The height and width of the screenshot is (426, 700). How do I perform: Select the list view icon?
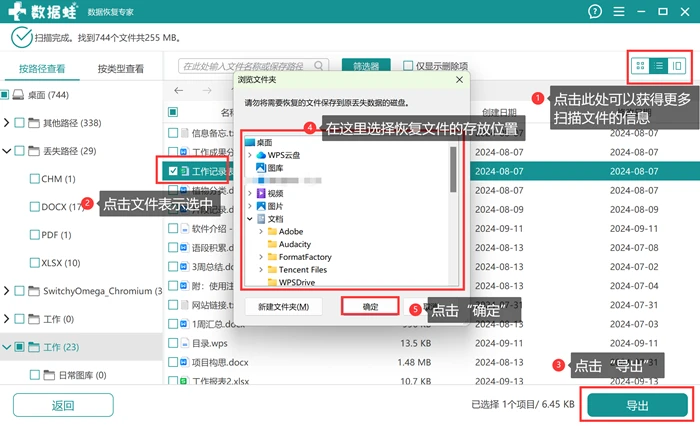659,66
